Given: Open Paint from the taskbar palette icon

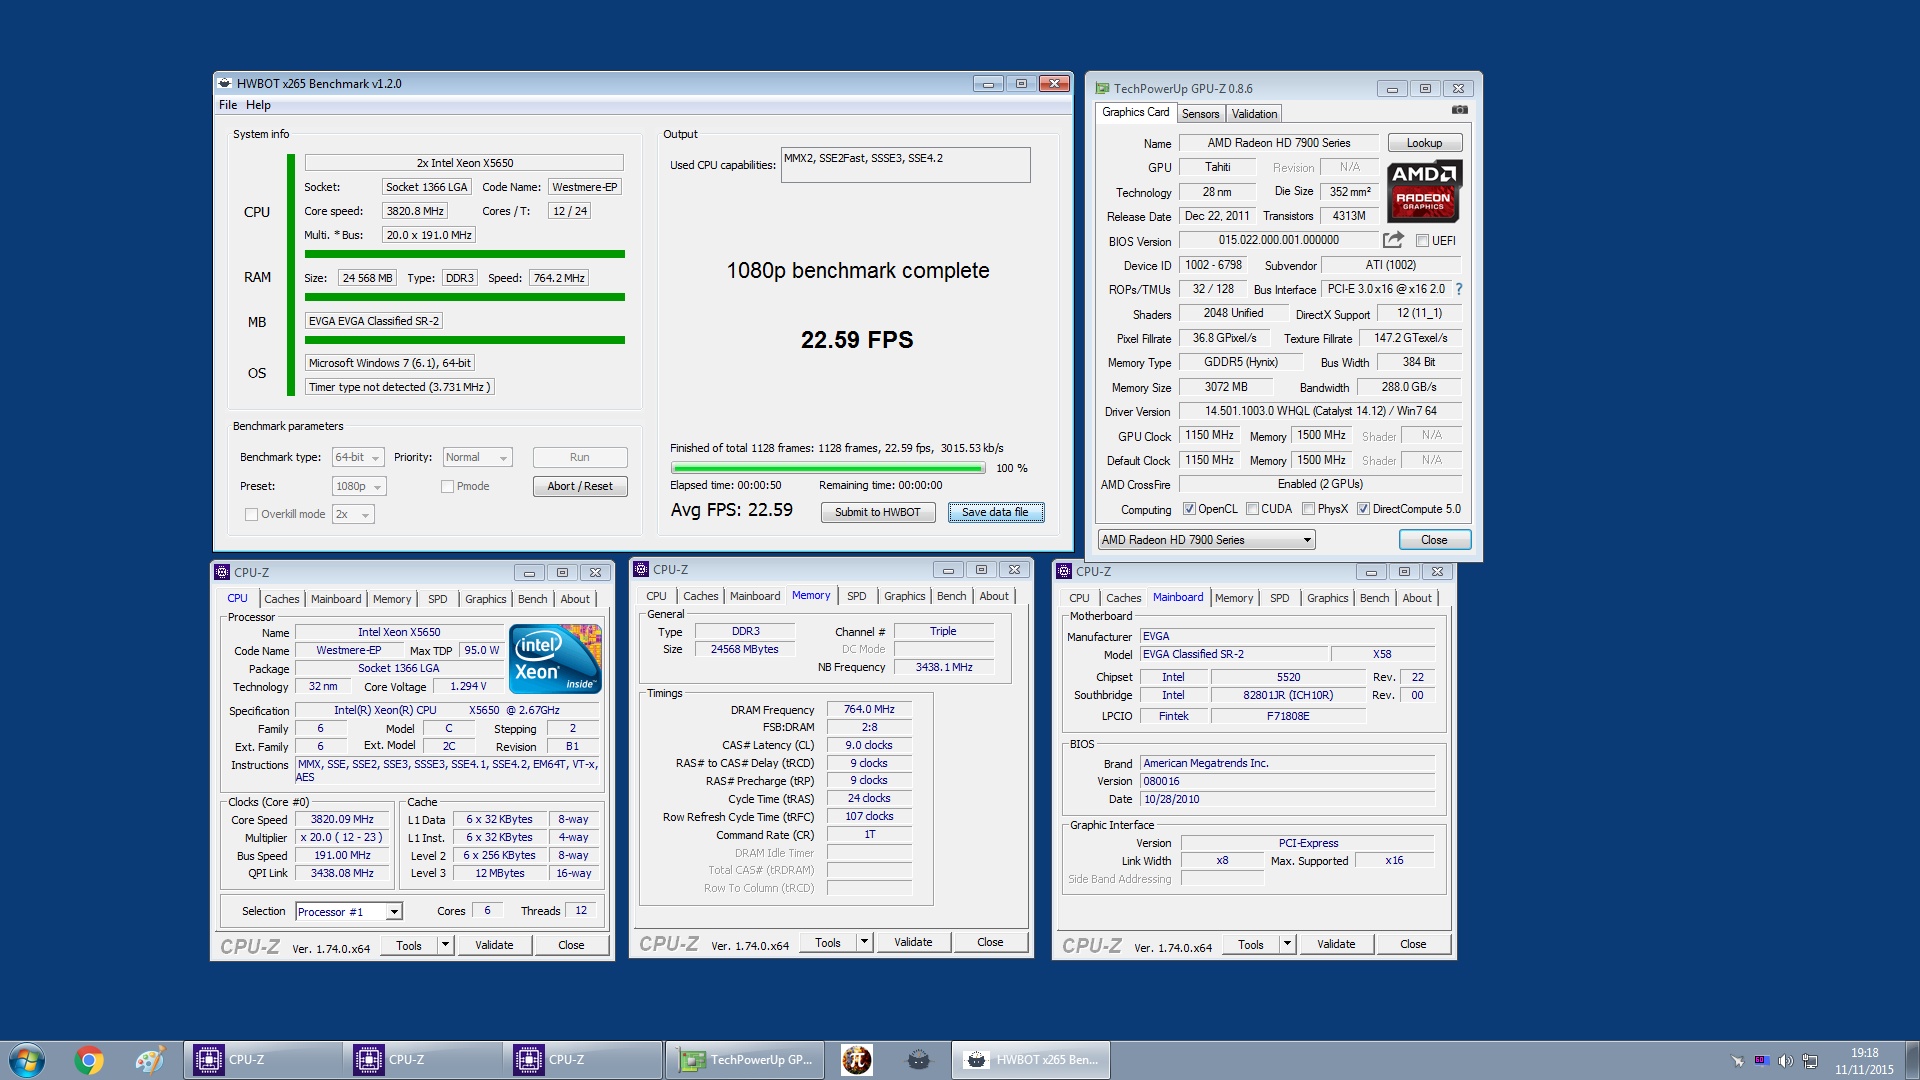Looking at the screenshot, I should coord(150,1060).
